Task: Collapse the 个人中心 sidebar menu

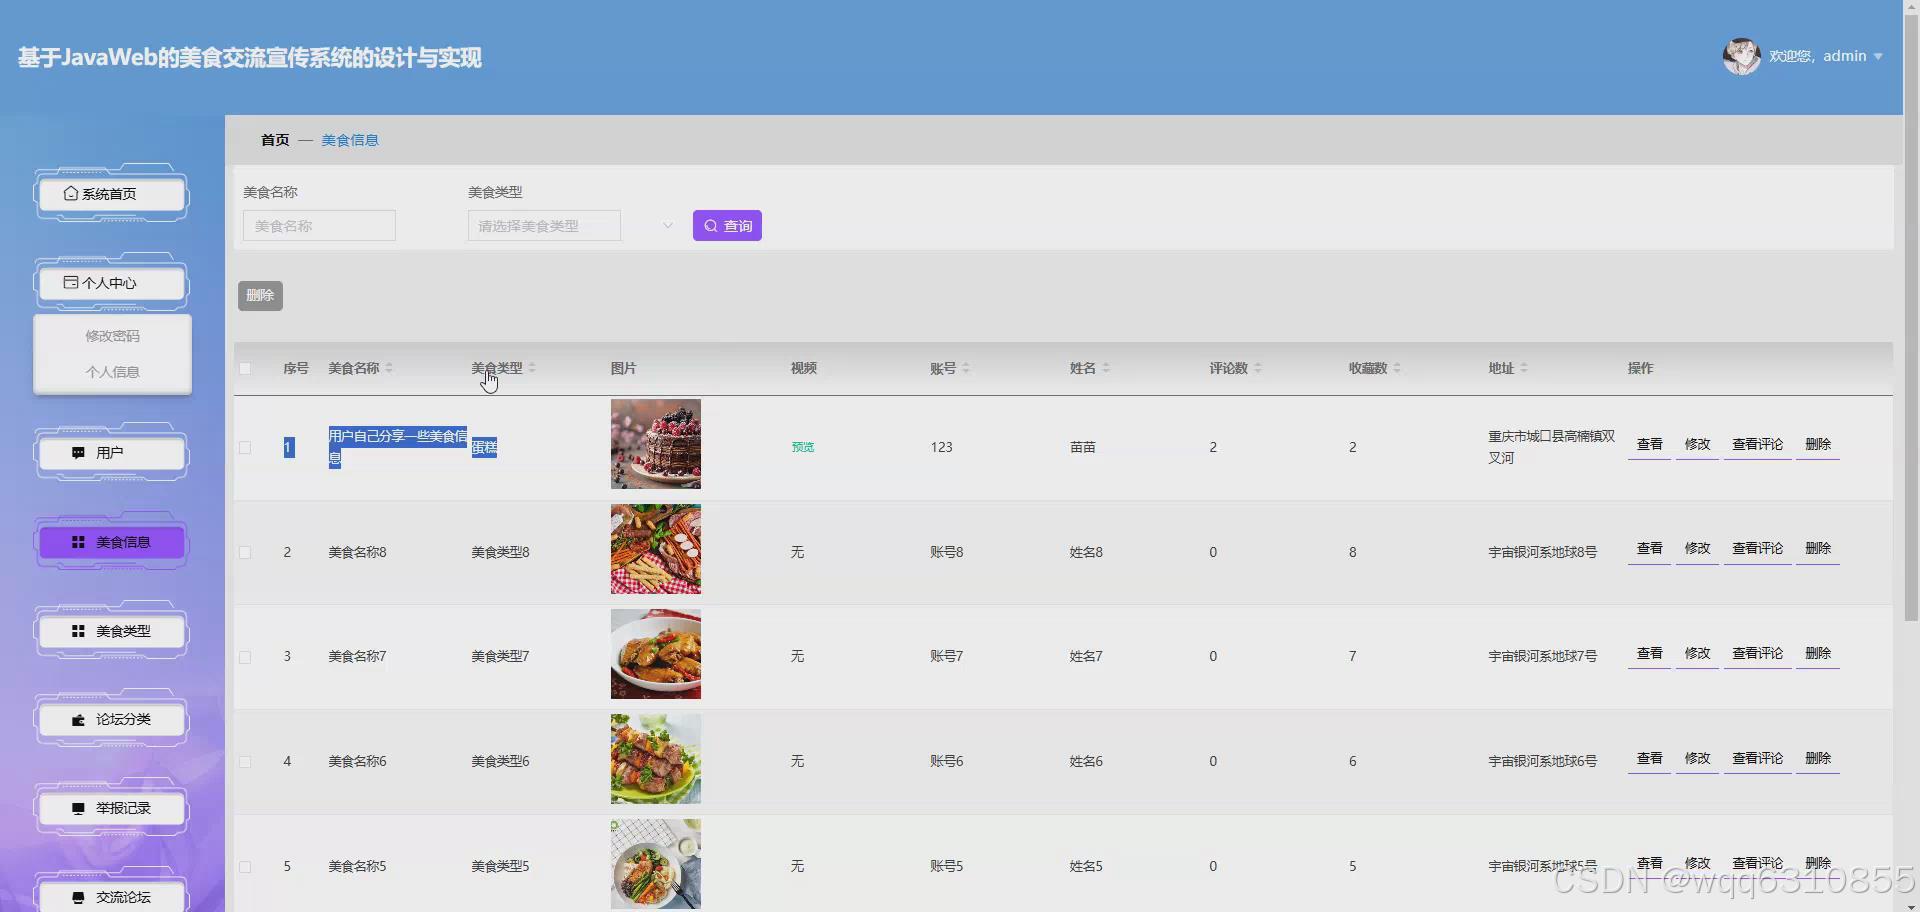Action: 111,283
